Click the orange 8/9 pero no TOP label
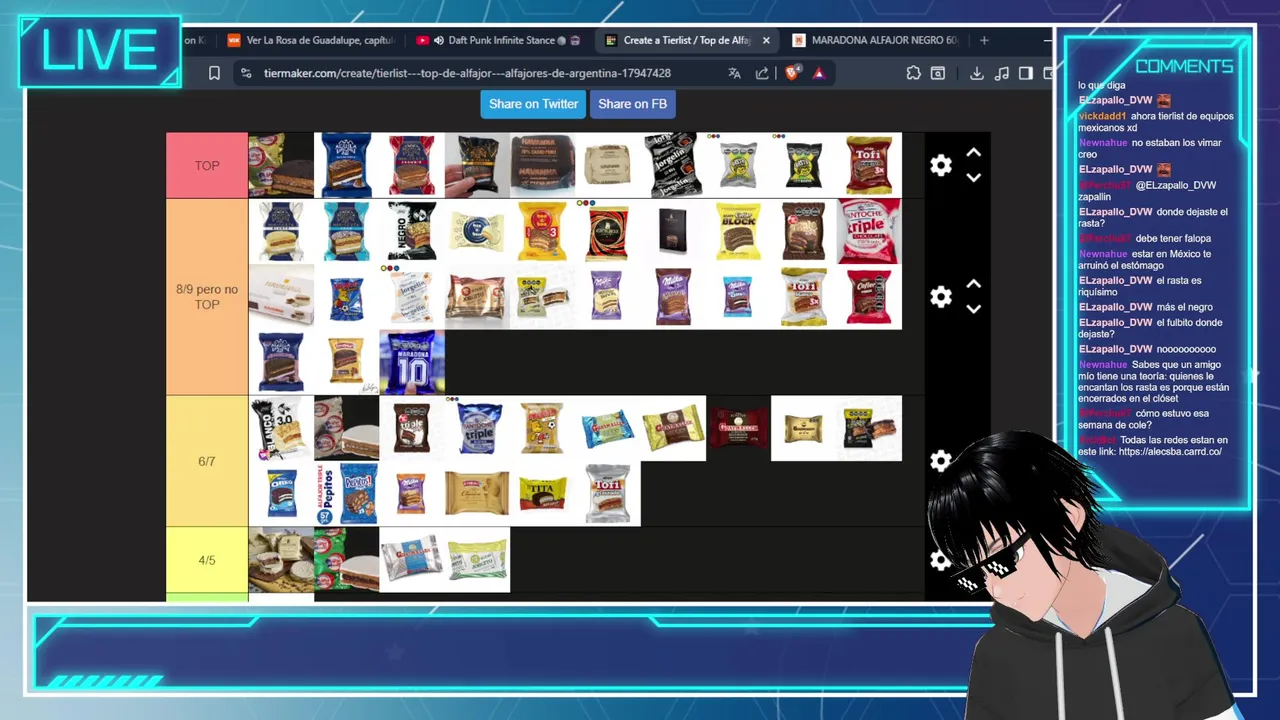This screenshot has width=1280, height=720. click(x=207, y=297)
